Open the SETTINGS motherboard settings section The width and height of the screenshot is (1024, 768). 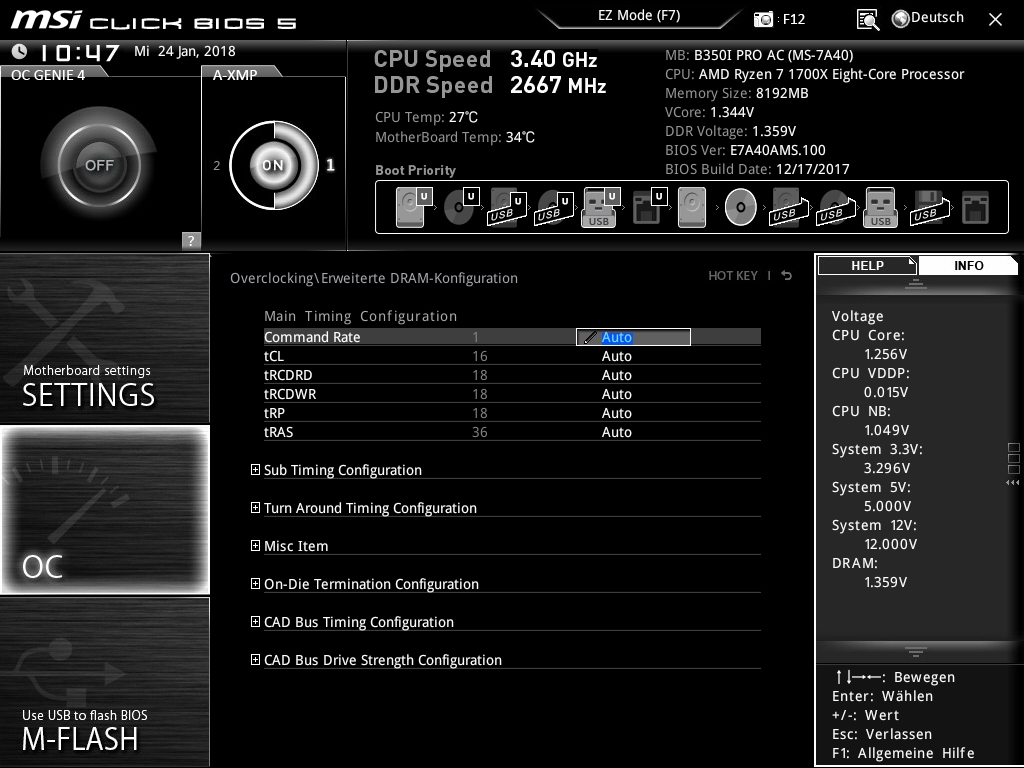click(x=104, y=338)
